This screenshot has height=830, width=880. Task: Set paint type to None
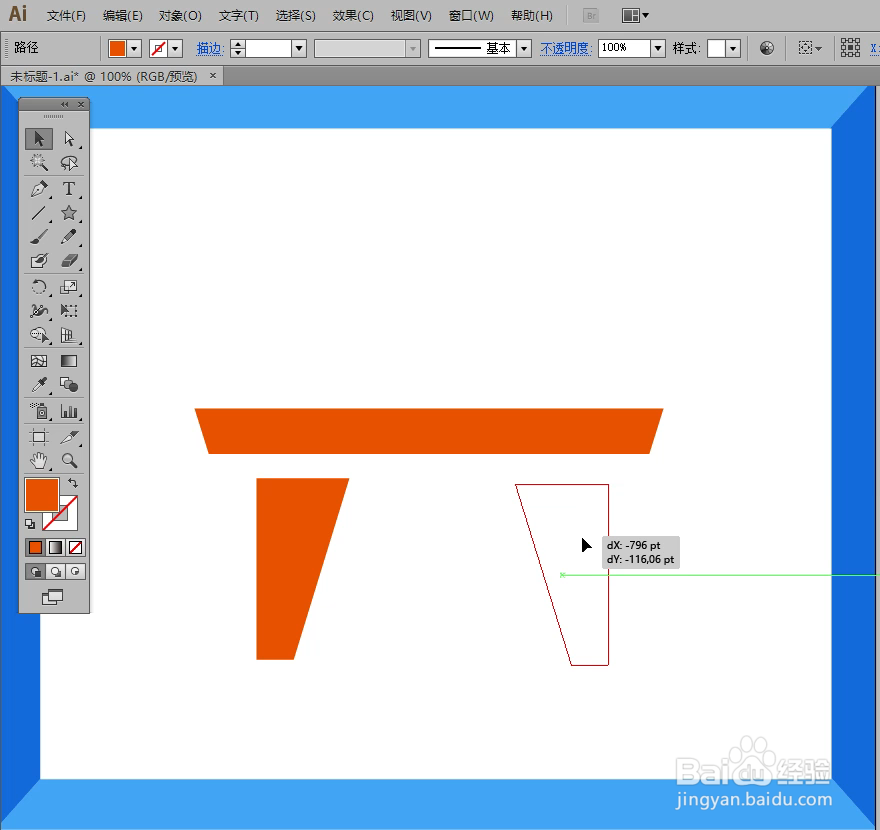[x=75, y=547]
